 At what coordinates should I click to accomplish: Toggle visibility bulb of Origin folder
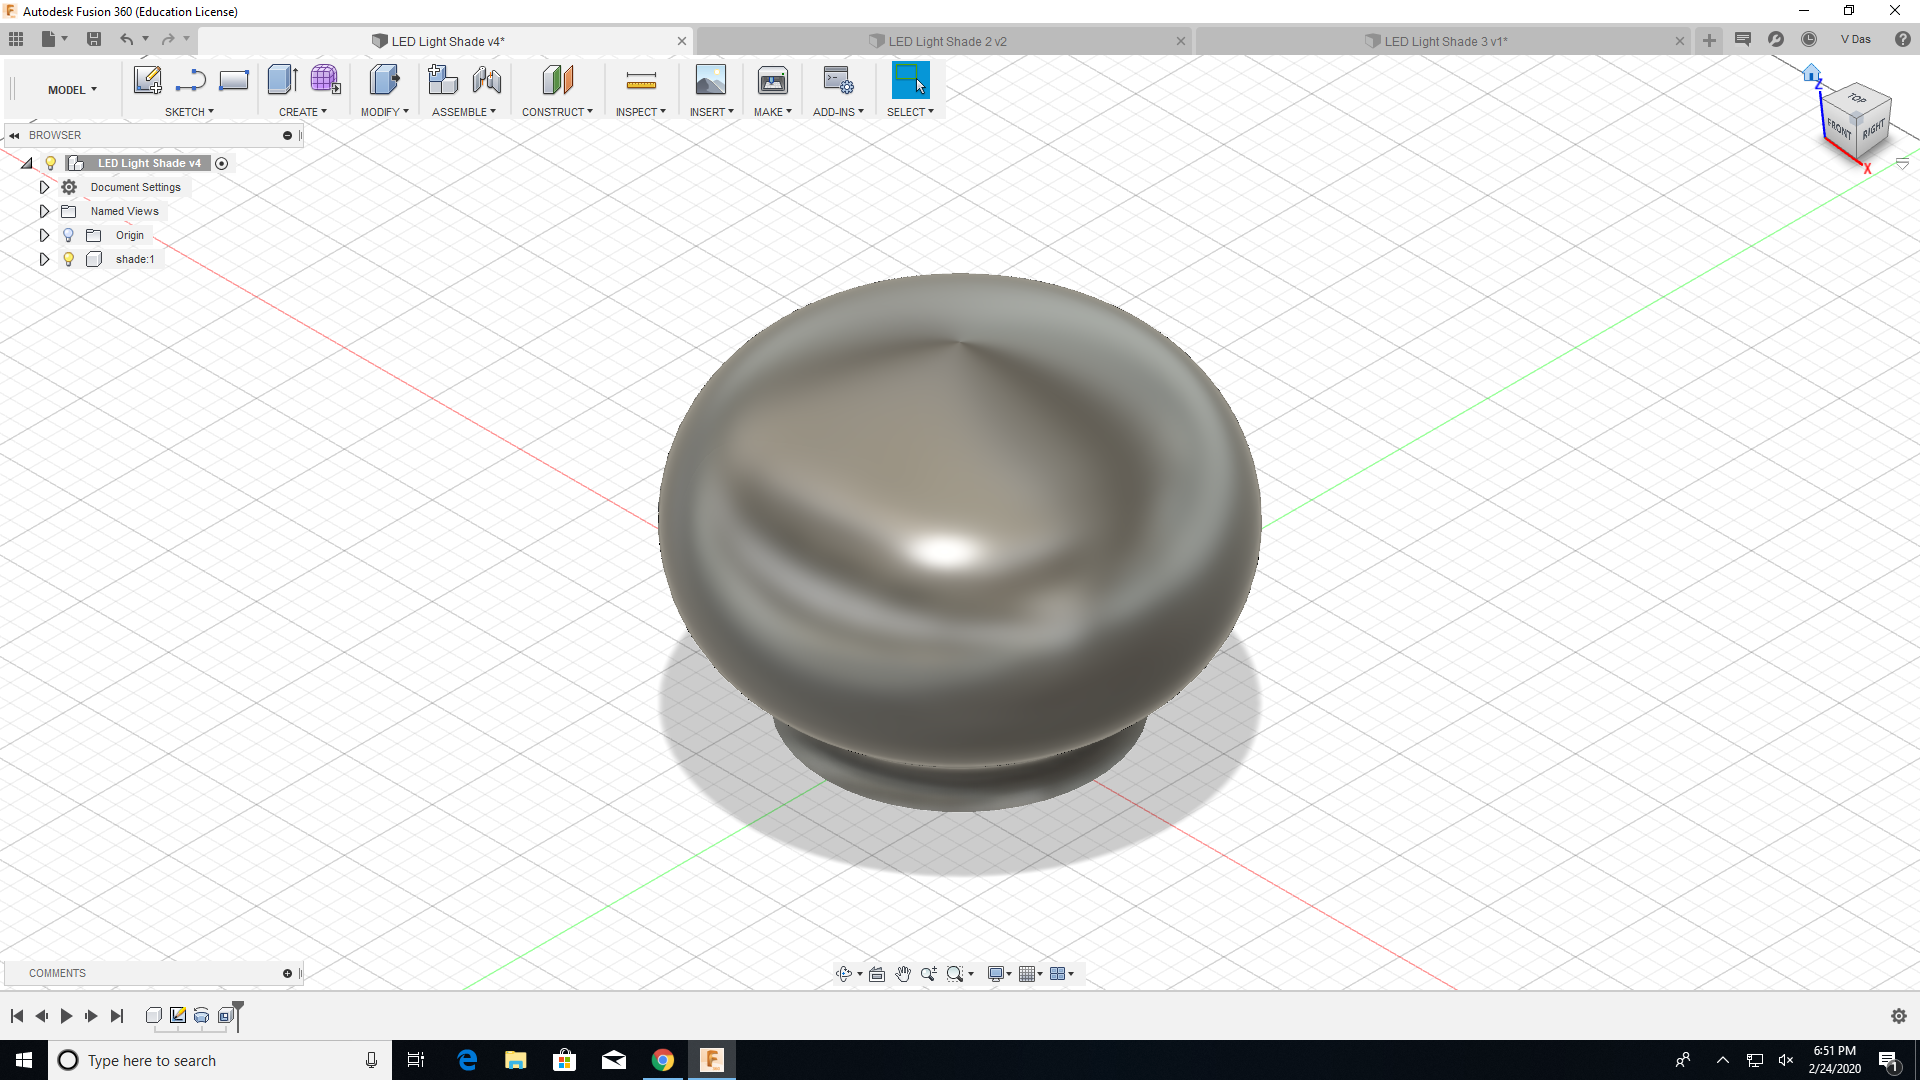68,235
